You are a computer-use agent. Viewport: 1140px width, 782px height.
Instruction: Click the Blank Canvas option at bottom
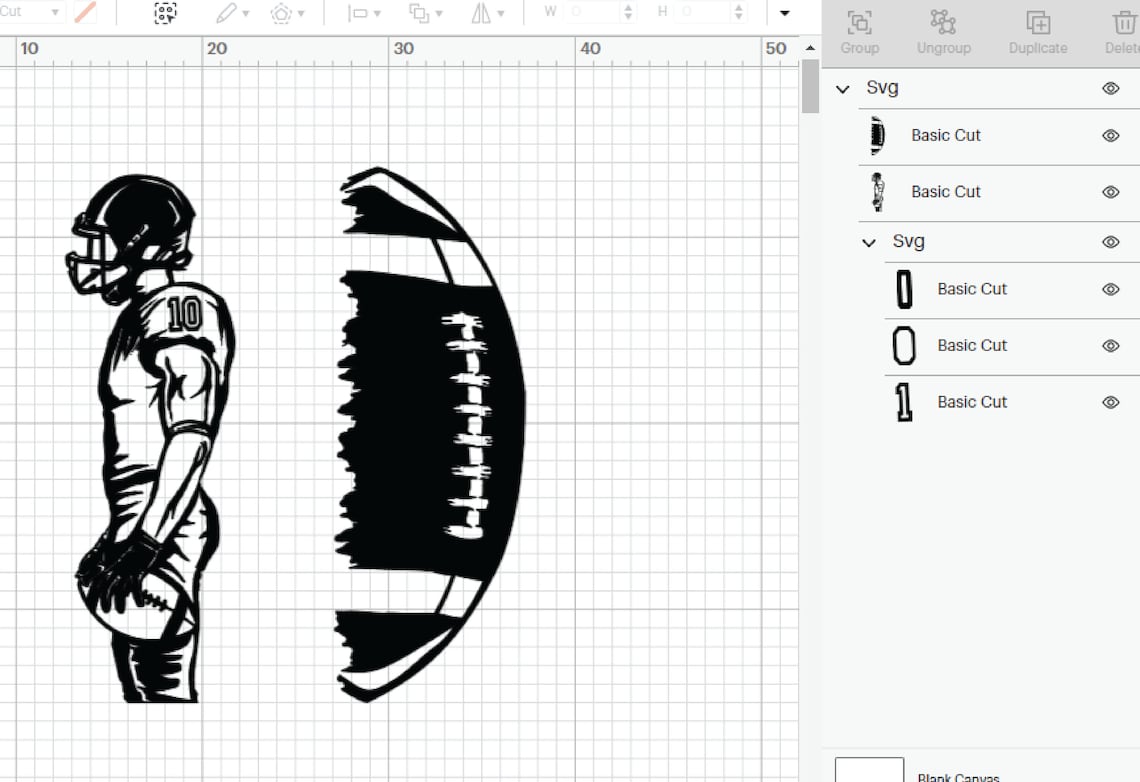click(957, 775)
